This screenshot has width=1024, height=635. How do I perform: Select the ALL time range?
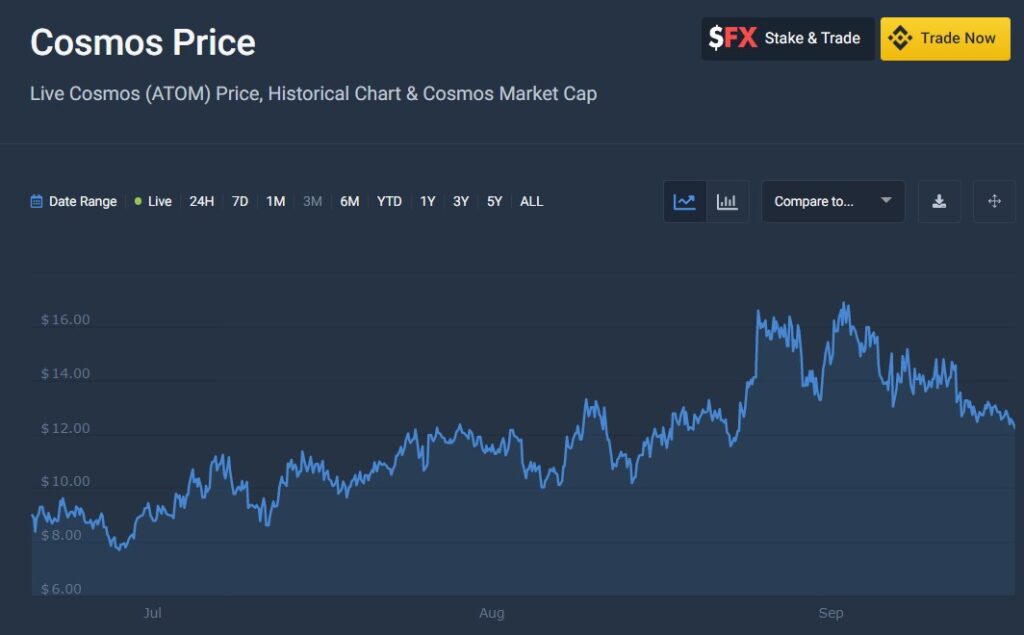pos(532,202)
